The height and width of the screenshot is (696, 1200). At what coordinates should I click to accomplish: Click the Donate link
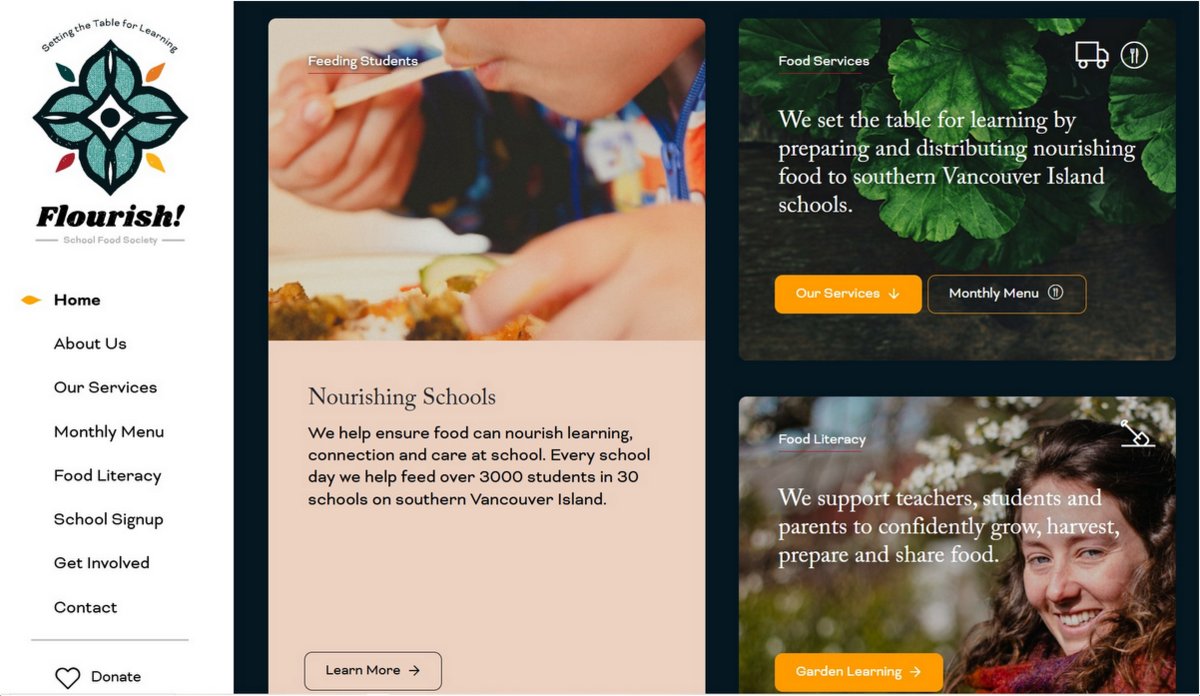116,677
